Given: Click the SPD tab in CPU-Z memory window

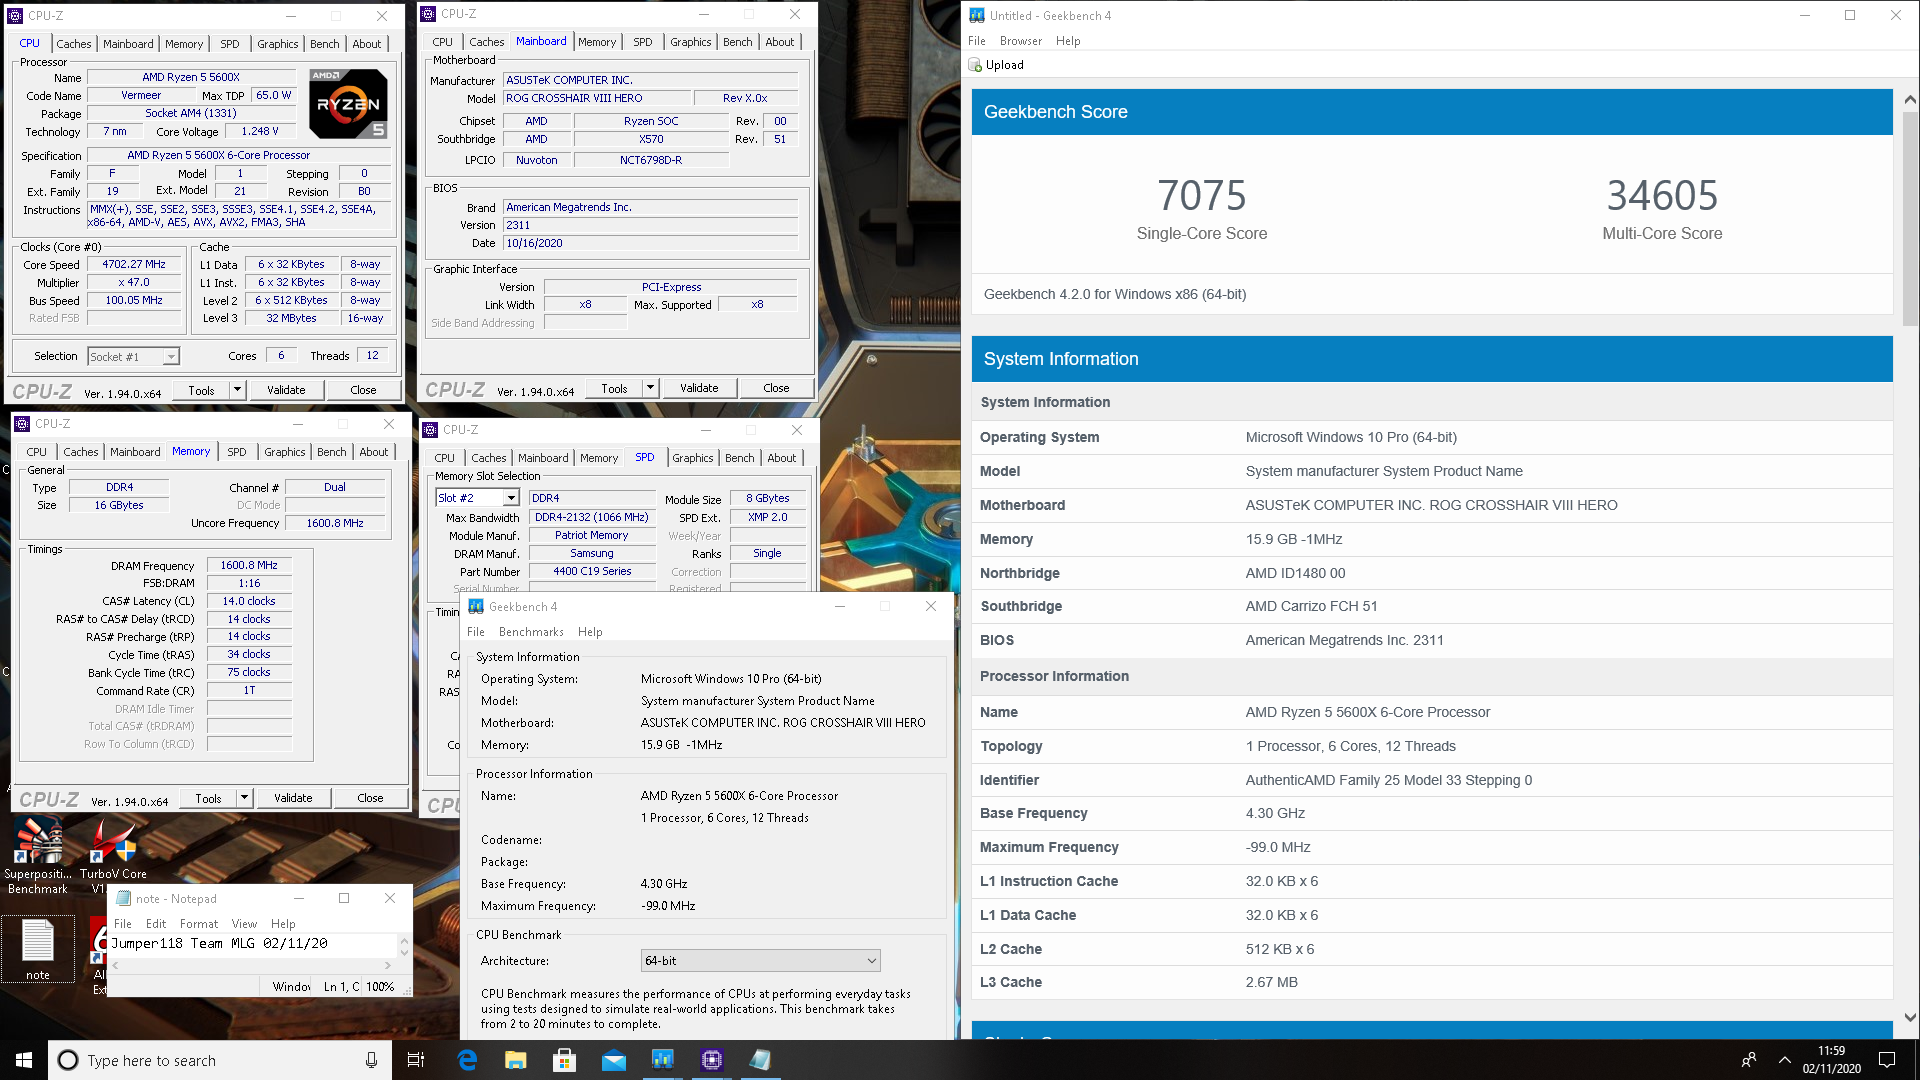Looking at the screenshot, I should [x=235, y=450].
